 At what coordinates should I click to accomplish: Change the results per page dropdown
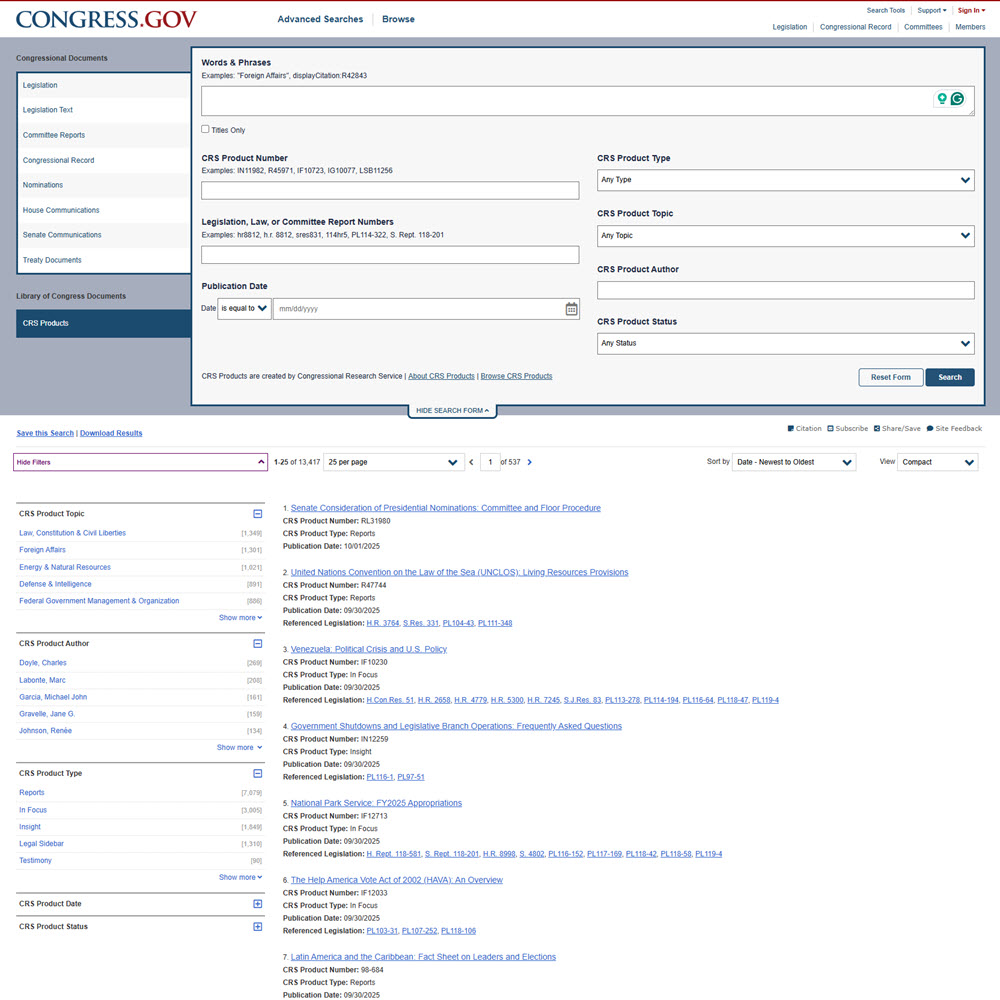coord(392,462)
